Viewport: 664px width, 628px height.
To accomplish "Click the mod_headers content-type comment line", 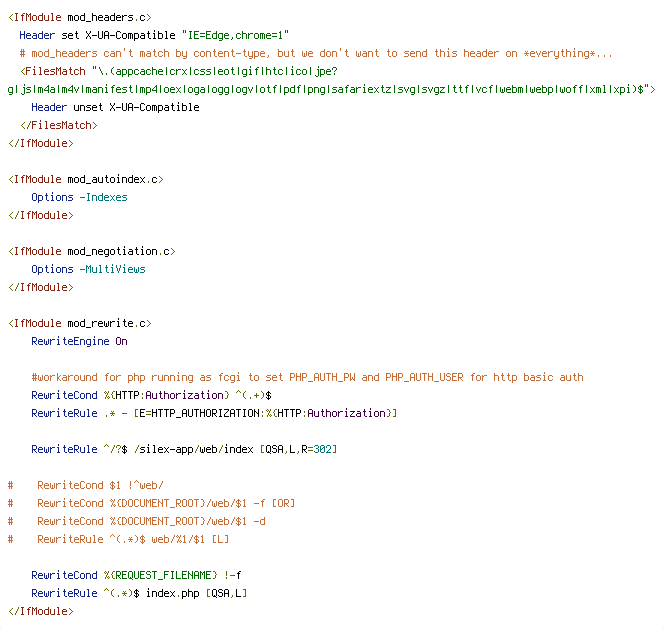I will pyautogui.click(x=316, y=53).
